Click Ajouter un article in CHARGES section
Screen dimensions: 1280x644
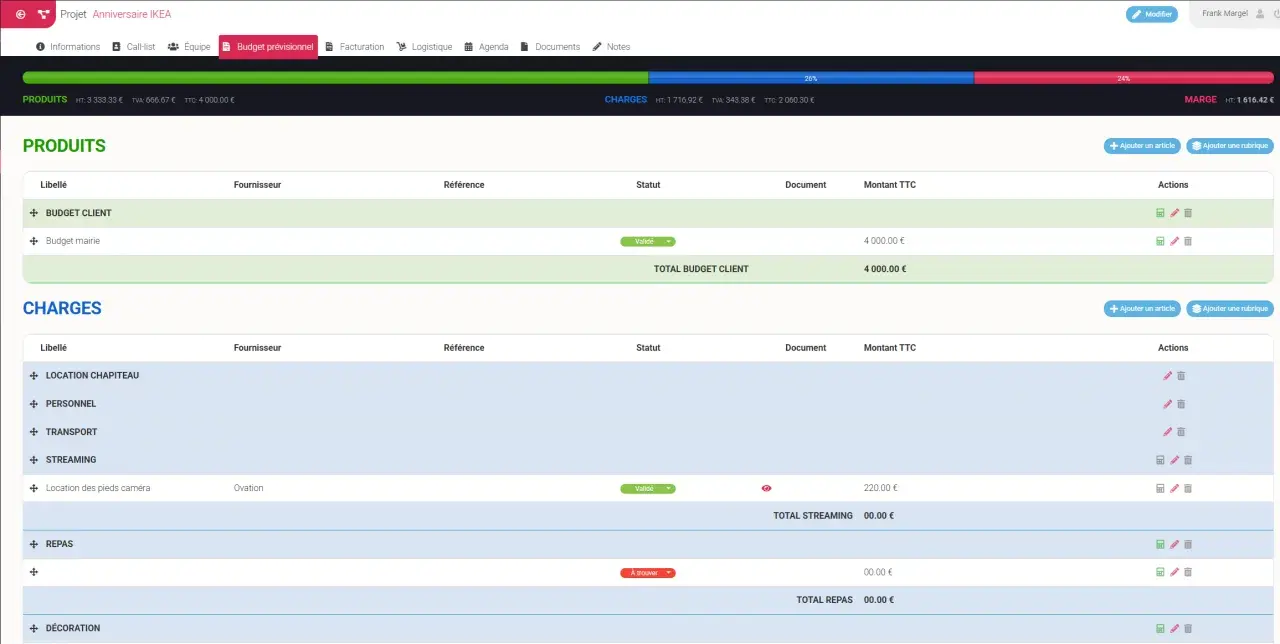(1142, 309)
